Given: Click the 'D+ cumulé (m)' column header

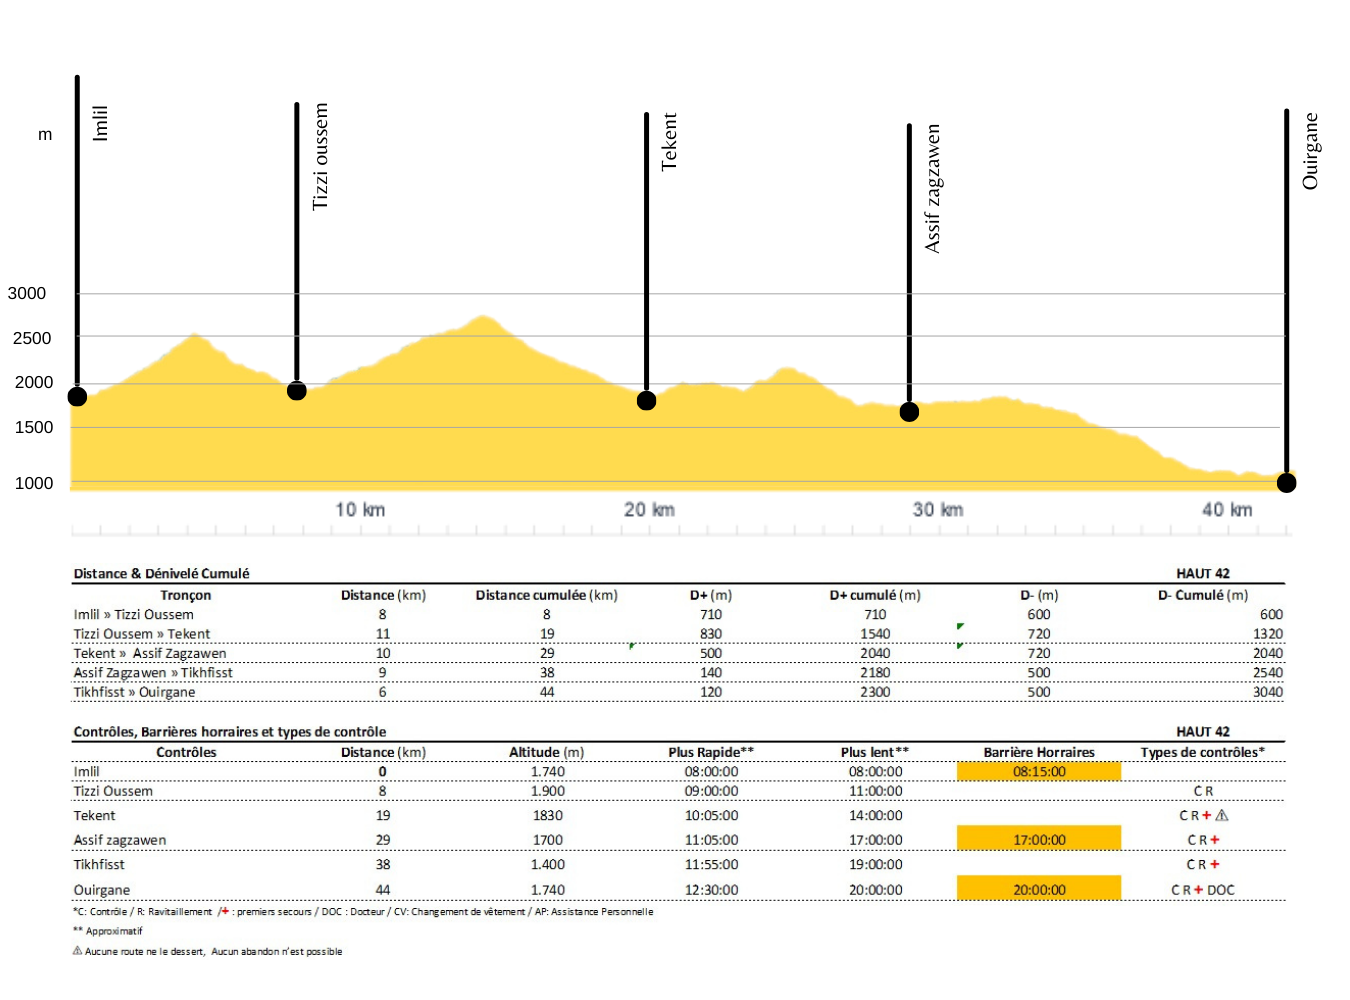Looking at the screenshot, I should click(875, 595).
